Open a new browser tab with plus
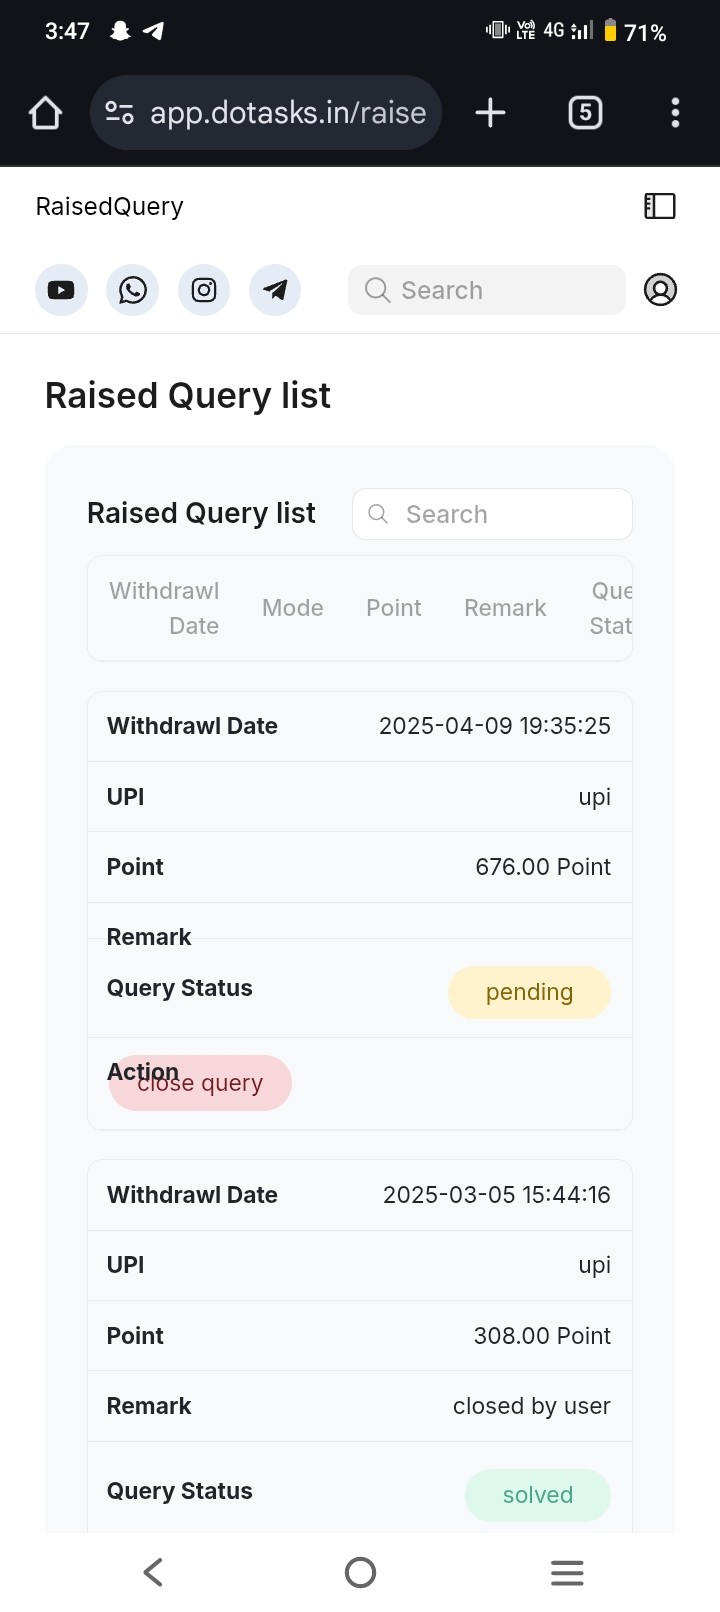Image resolution: width=720 pixels, height=1612 pixels. (490, 113)
